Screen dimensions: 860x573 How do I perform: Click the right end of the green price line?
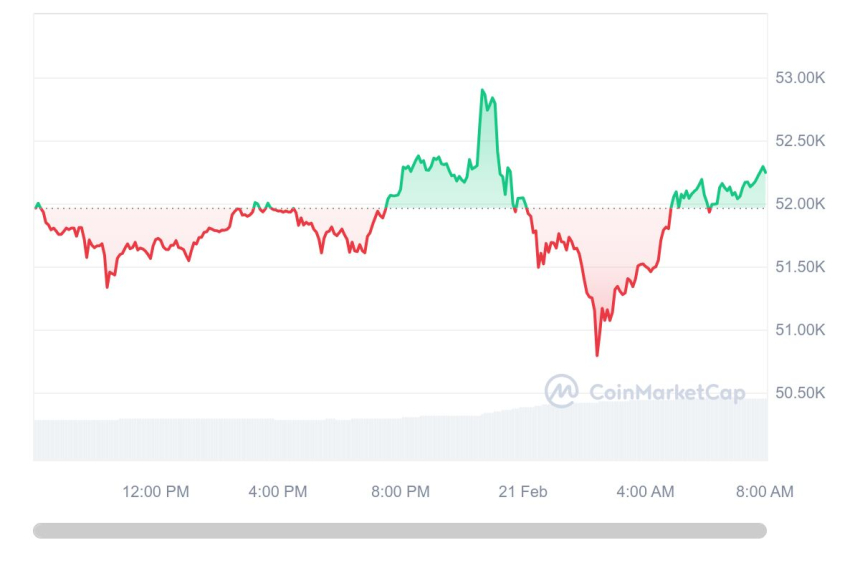[x=766, y=172]
